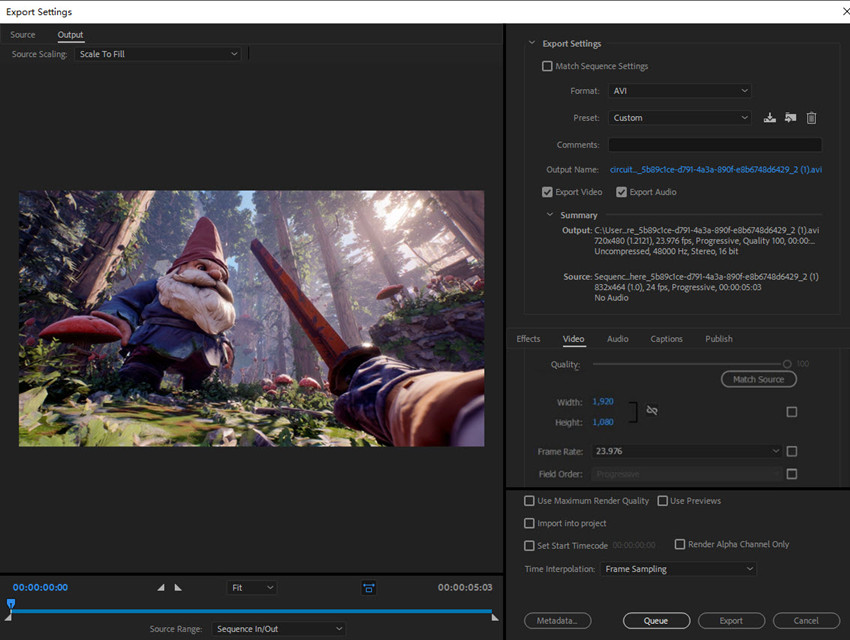850x640 pixels.
Task: Open the Captions tab
Action: 667,339
